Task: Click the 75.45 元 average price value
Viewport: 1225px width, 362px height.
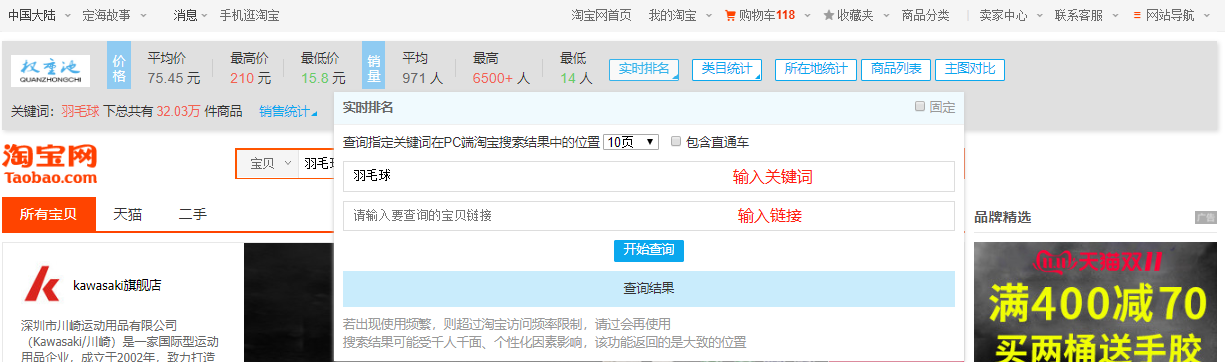Action: 174,77
